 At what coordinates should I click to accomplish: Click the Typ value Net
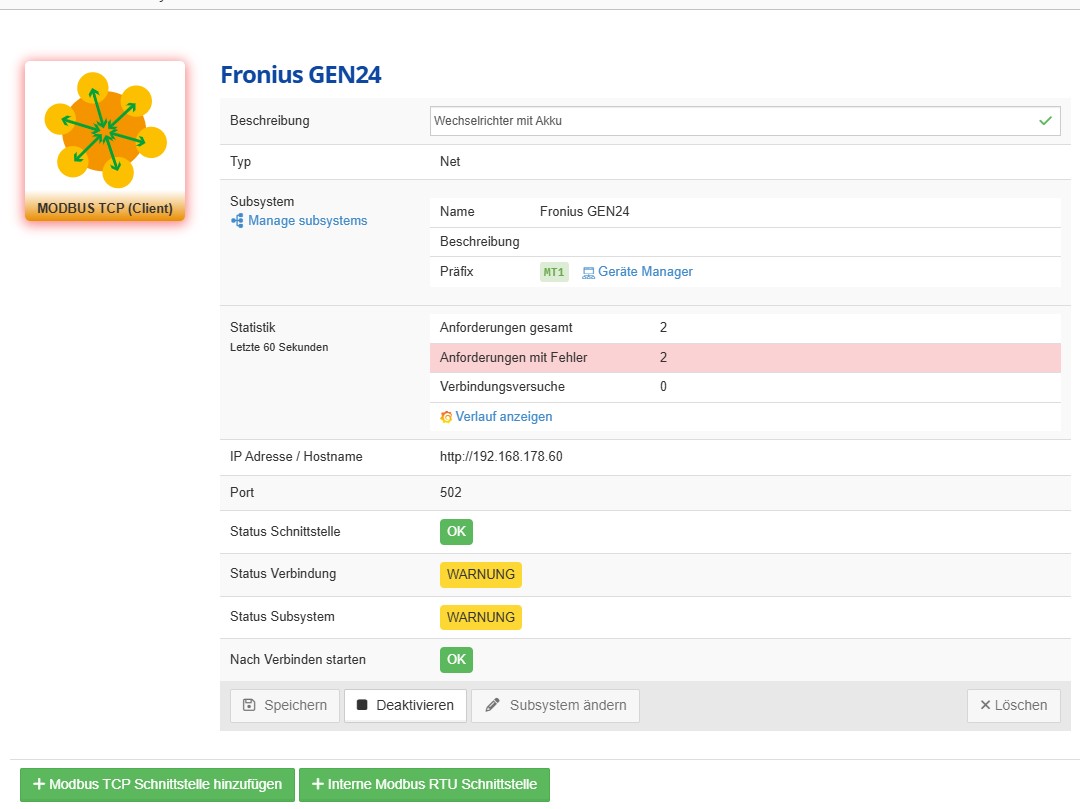pos(450,162)
